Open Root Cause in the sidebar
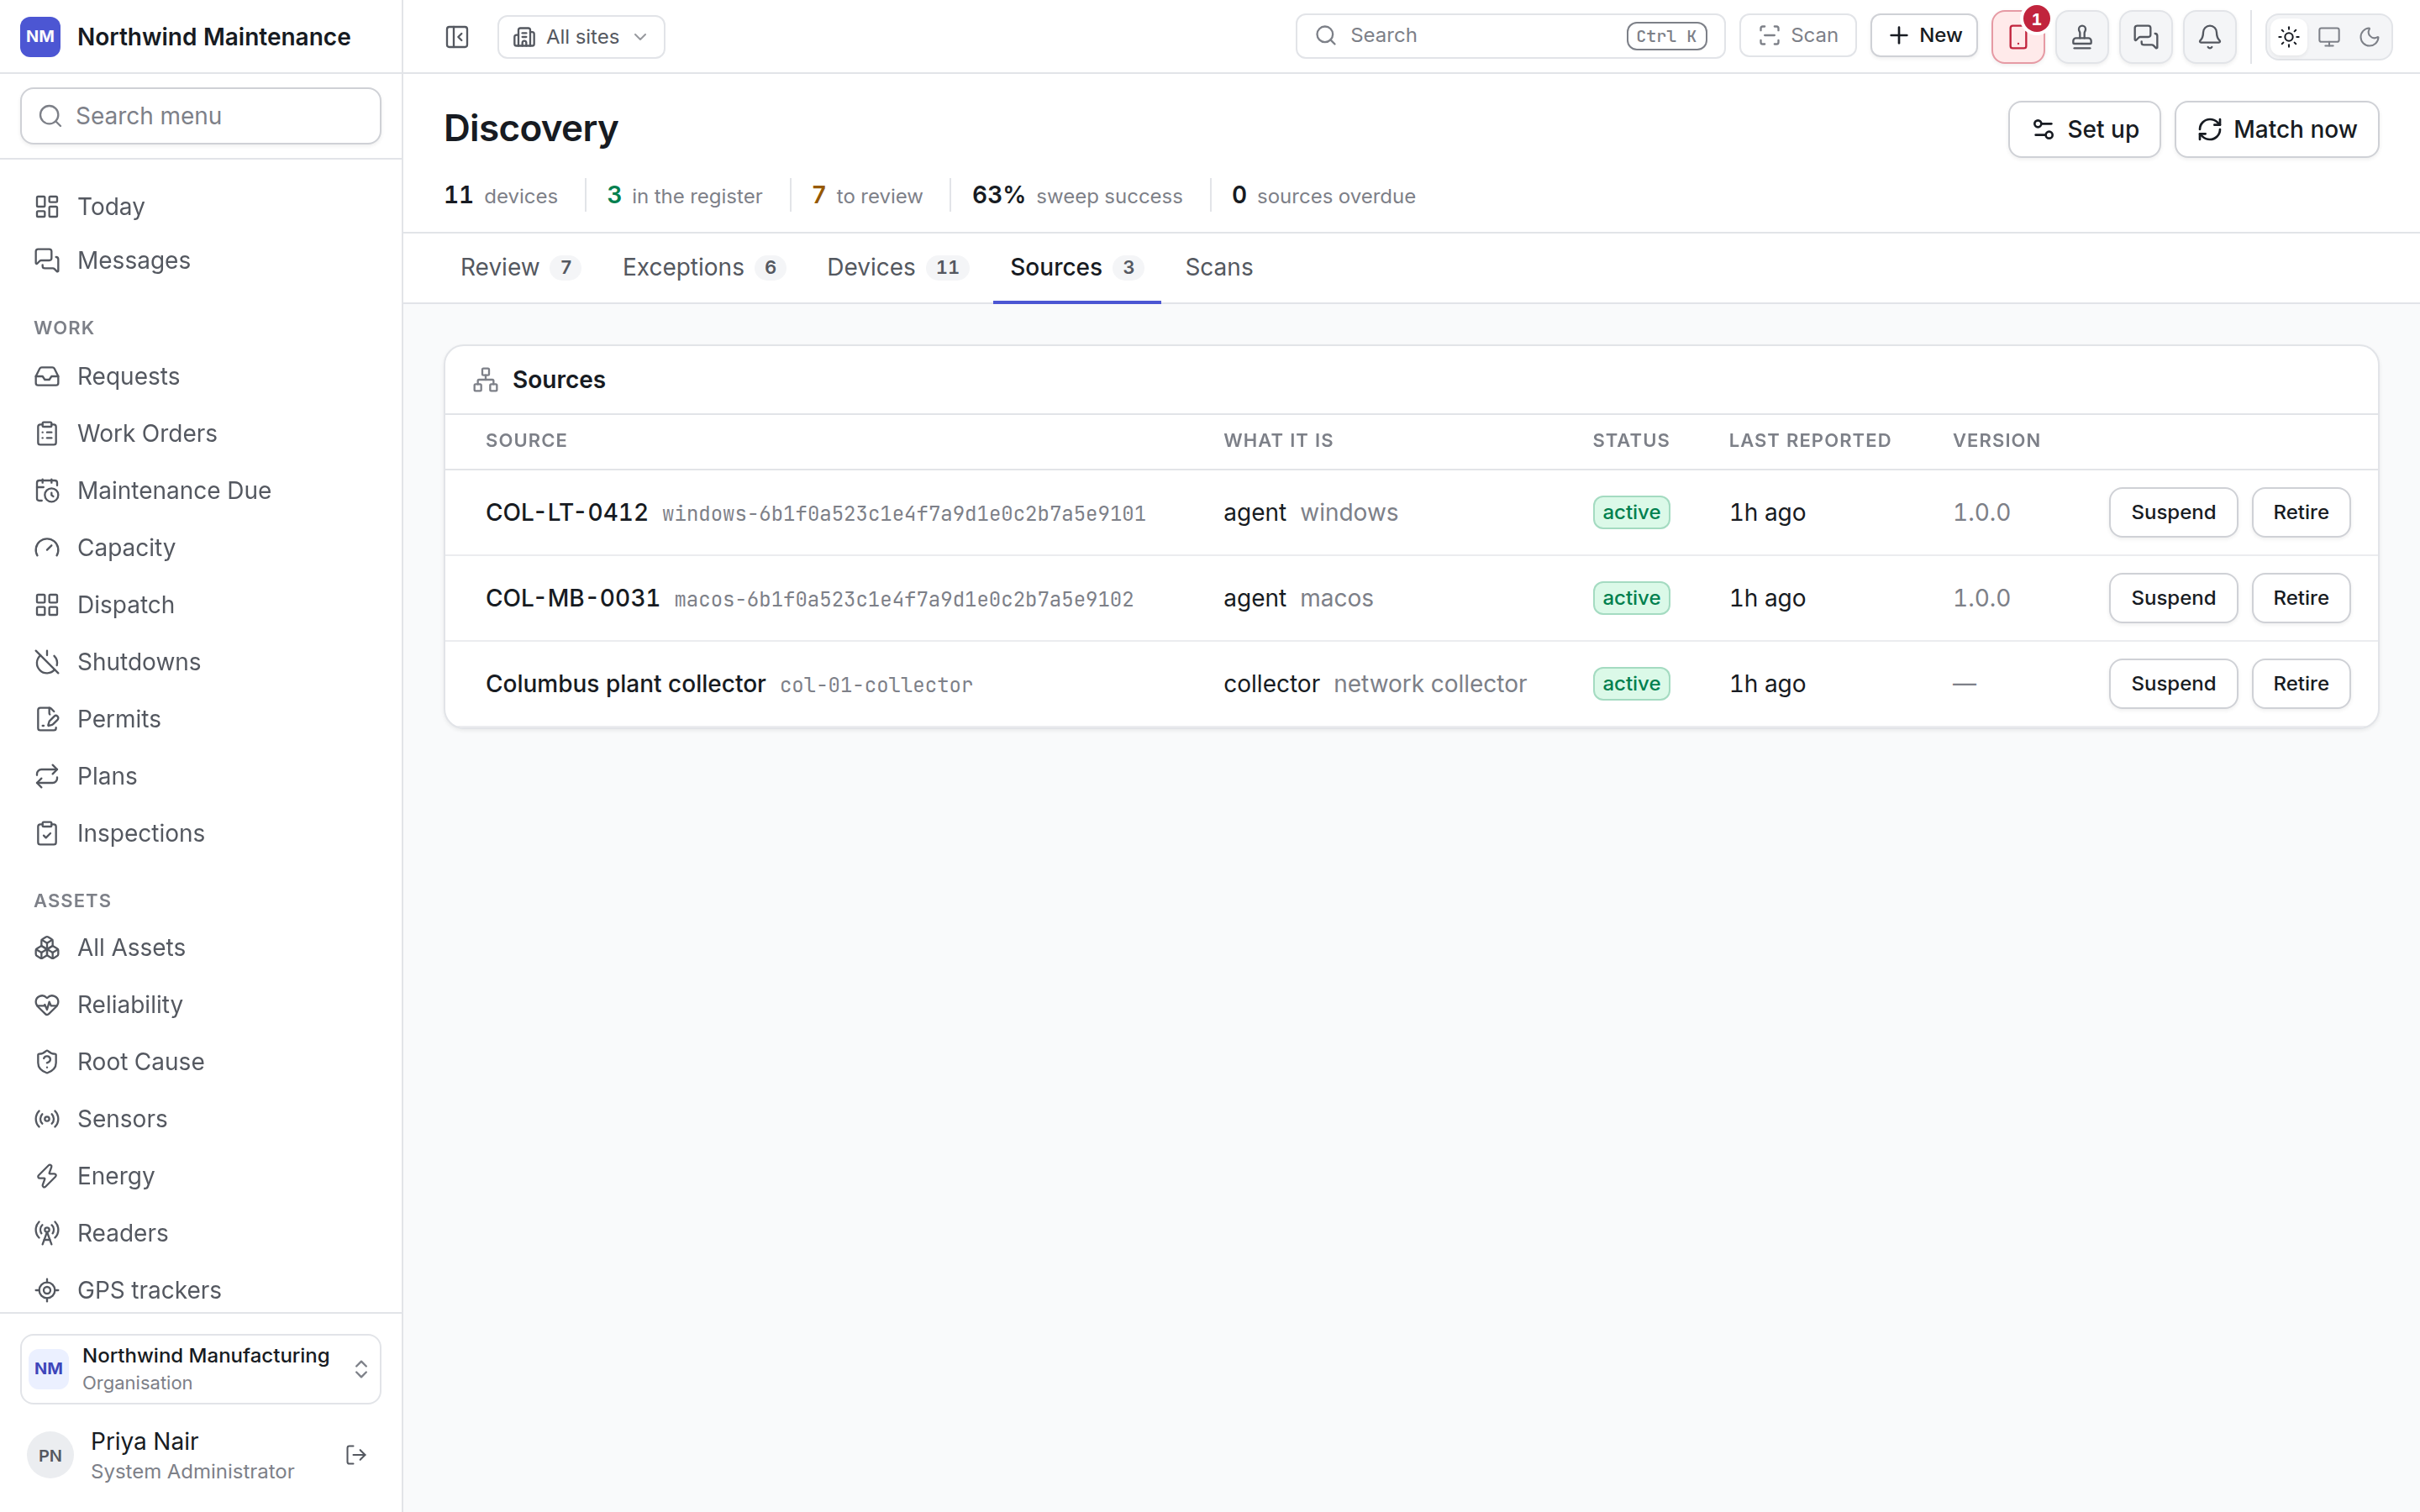 pyautogui.click(x=201, y=1061)
